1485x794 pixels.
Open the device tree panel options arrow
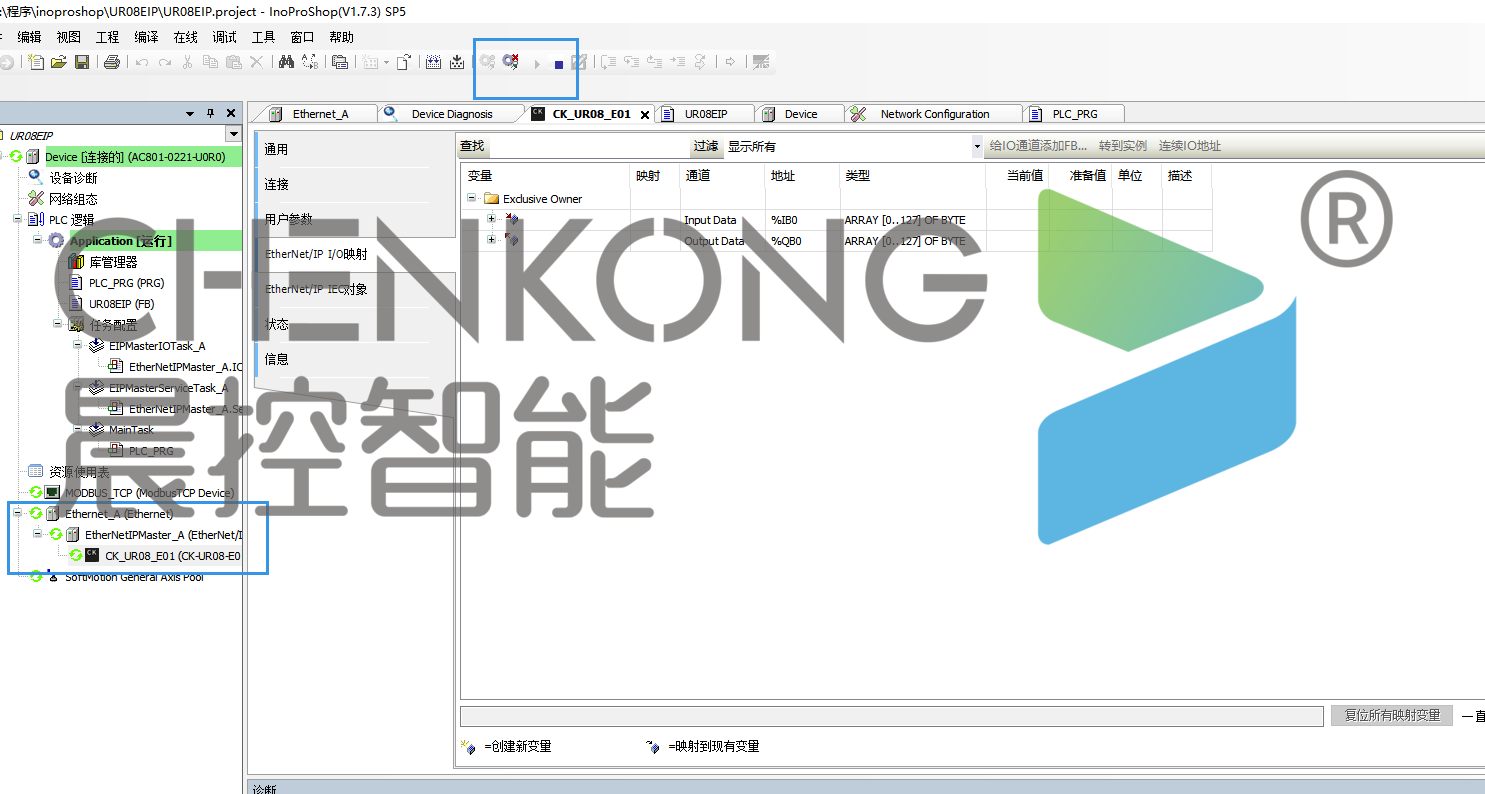click(x=190, y=113)
